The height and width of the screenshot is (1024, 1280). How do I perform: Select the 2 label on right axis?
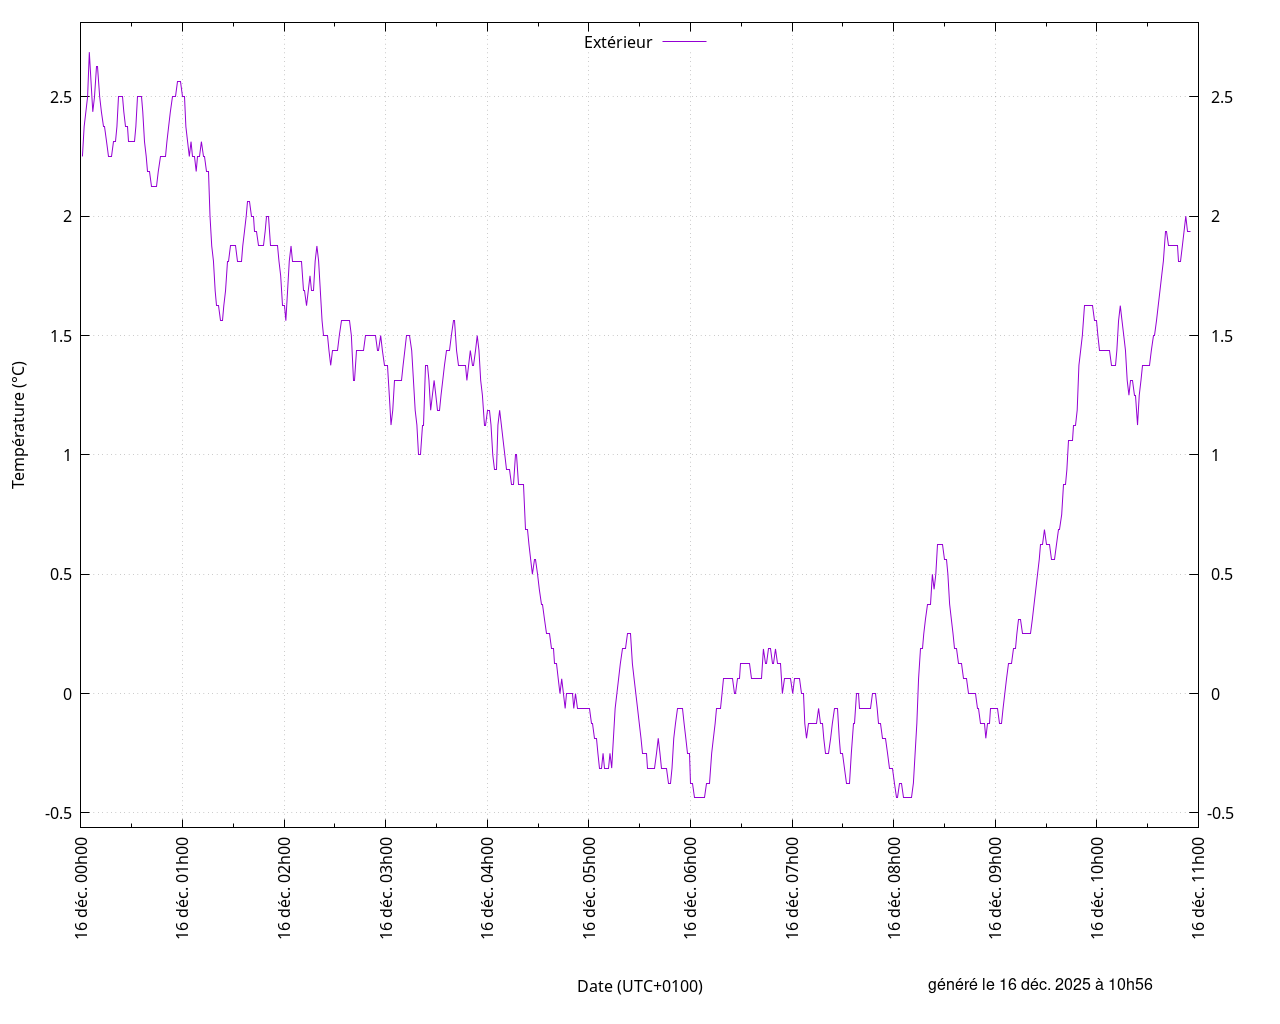pyautogui.click(x=1215, y=217)
